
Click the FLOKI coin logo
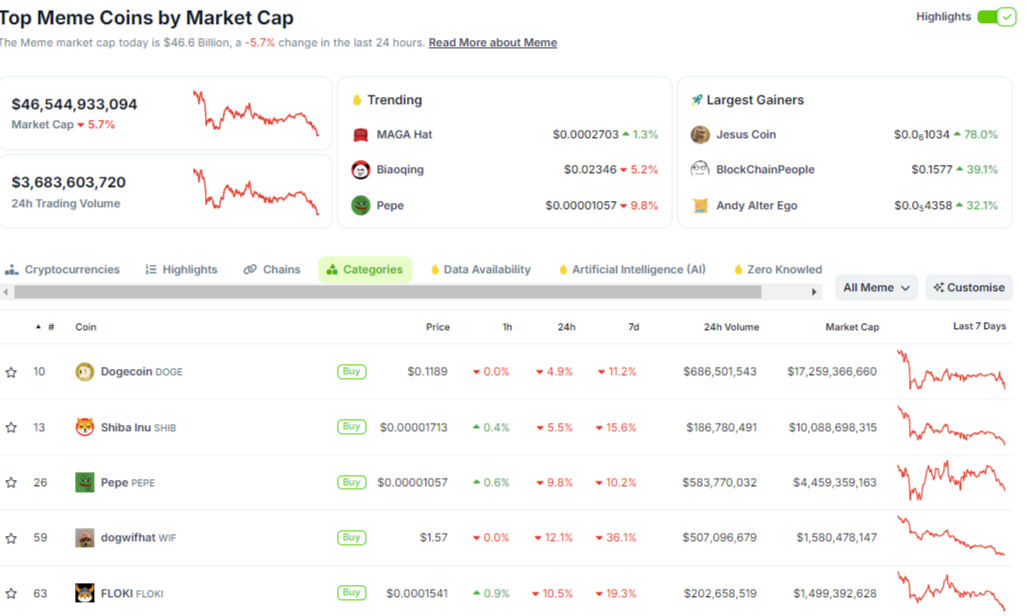point(84,593)
